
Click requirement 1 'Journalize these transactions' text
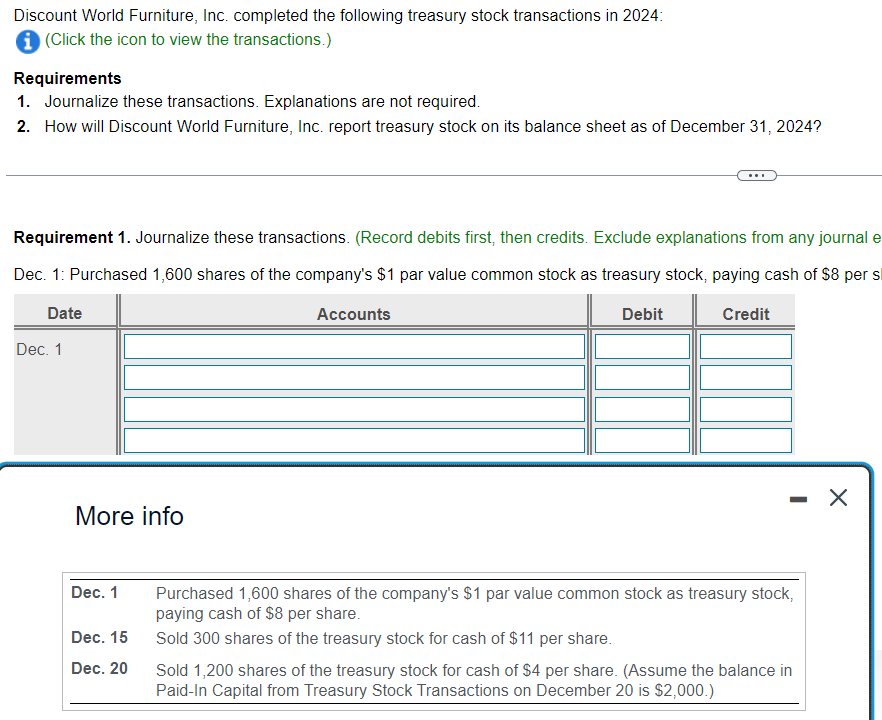[262, 101]
